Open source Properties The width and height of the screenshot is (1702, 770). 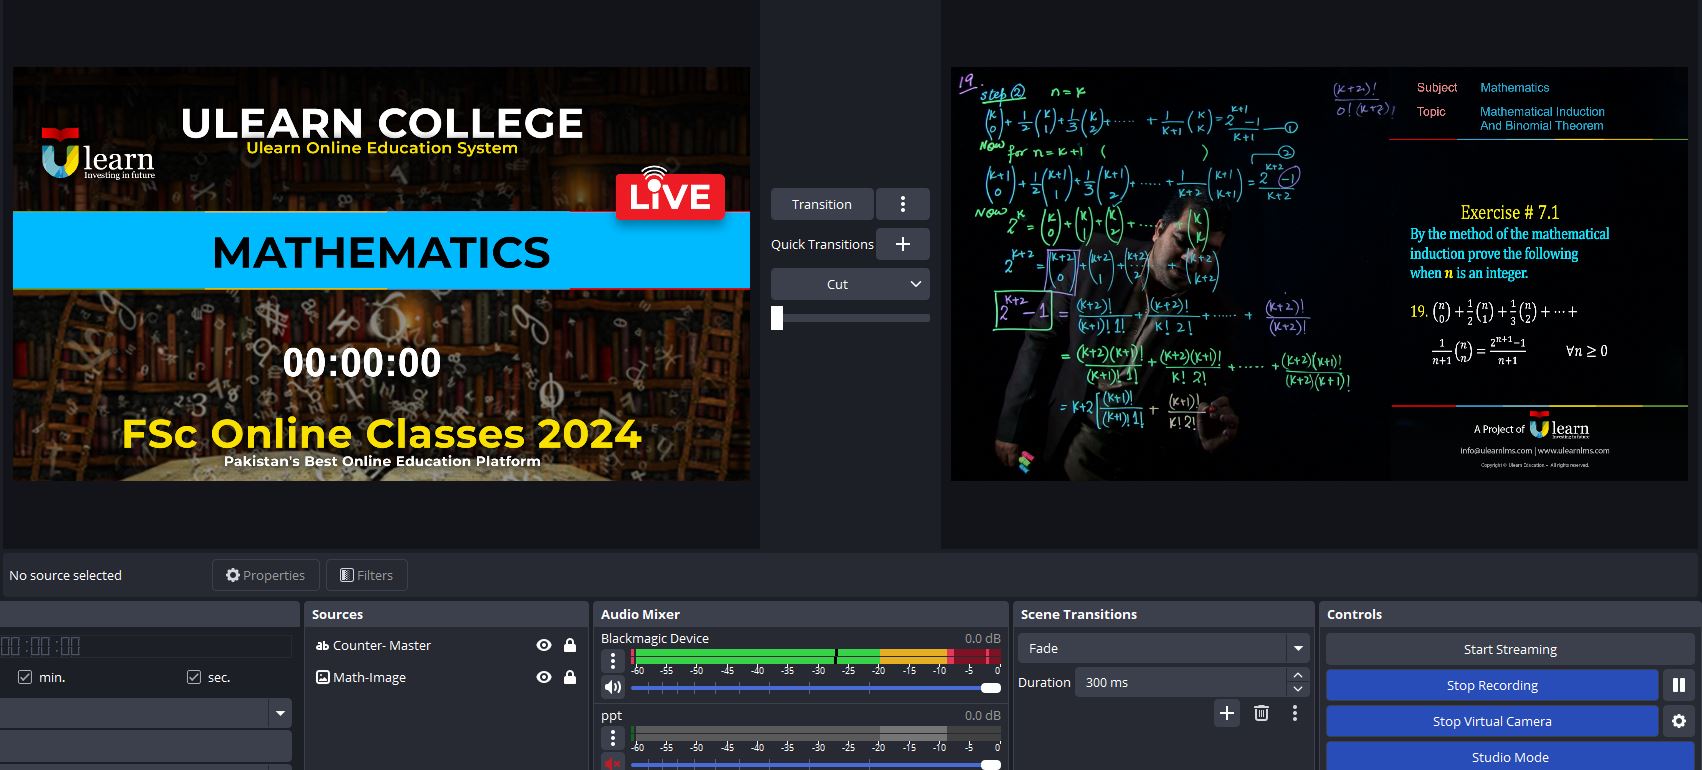coord(265,575)
